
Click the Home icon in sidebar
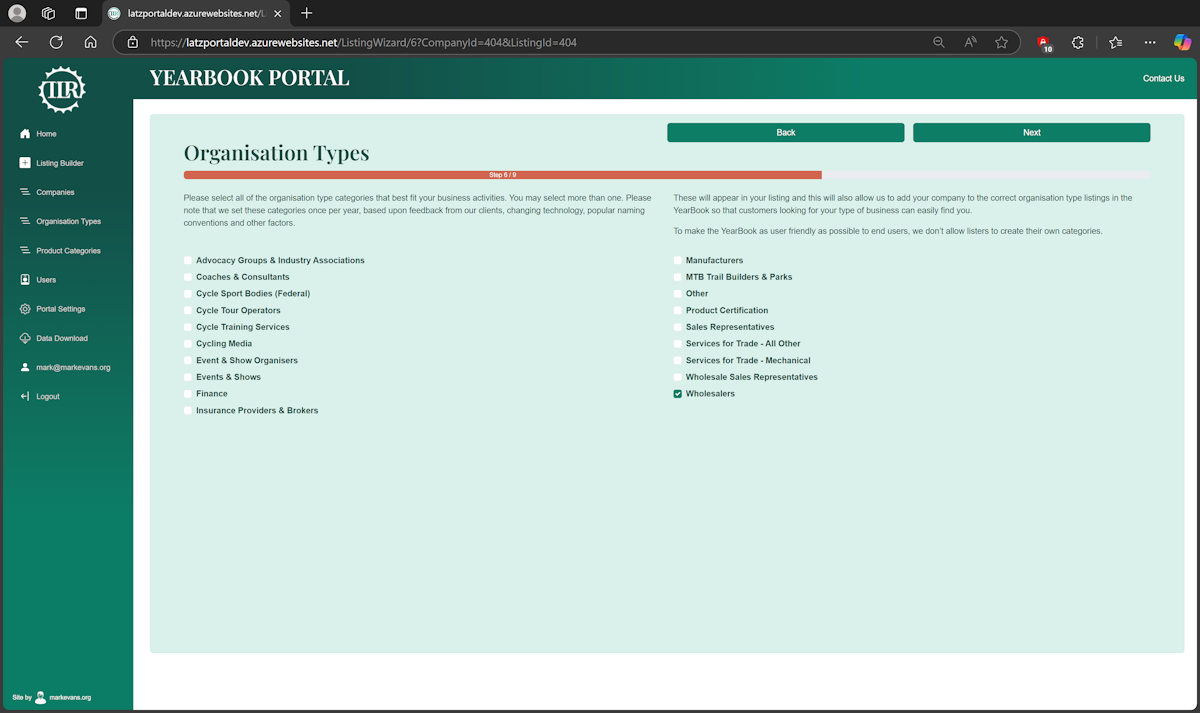(x=25, y=134)
